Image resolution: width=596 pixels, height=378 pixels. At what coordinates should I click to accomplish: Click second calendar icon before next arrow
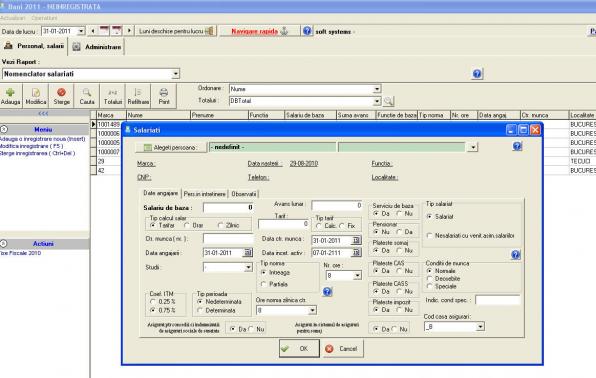(117, 31)
